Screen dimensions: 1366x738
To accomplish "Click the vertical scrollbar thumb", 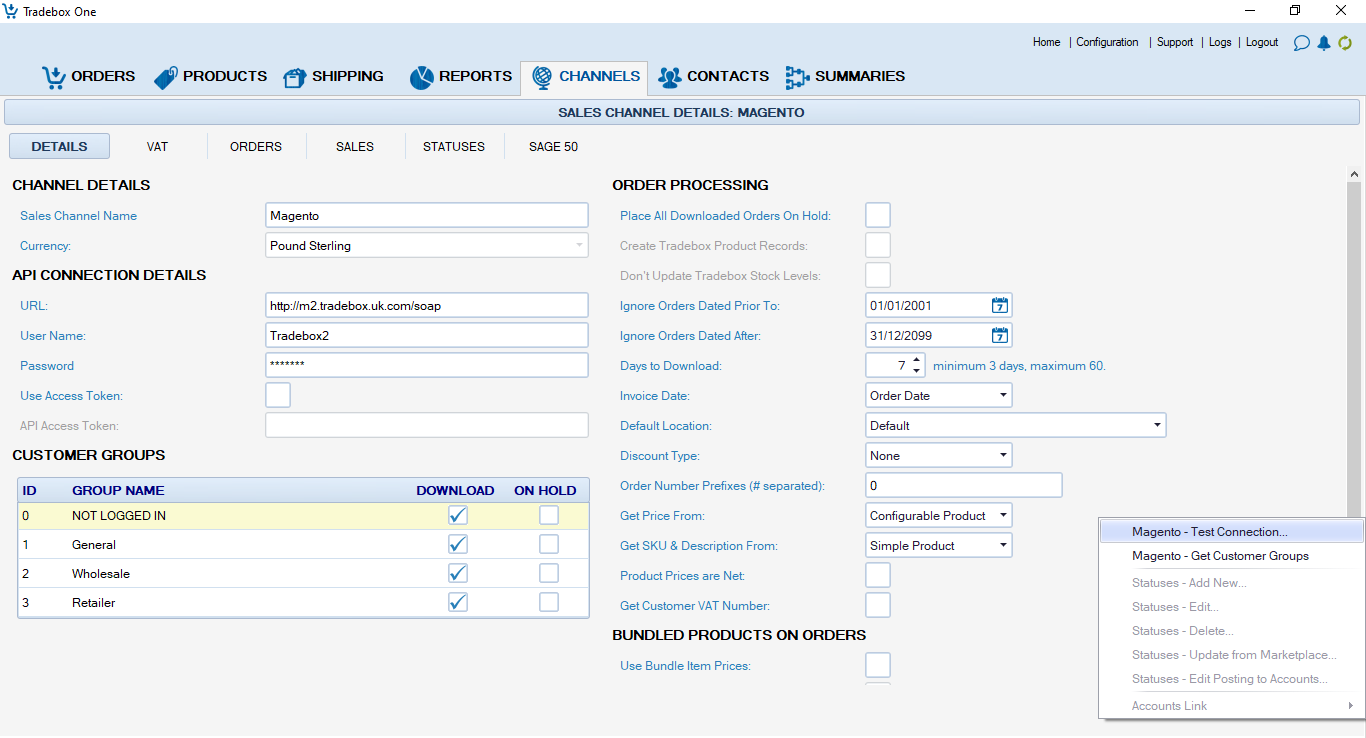I will (x=1354, y=350).
